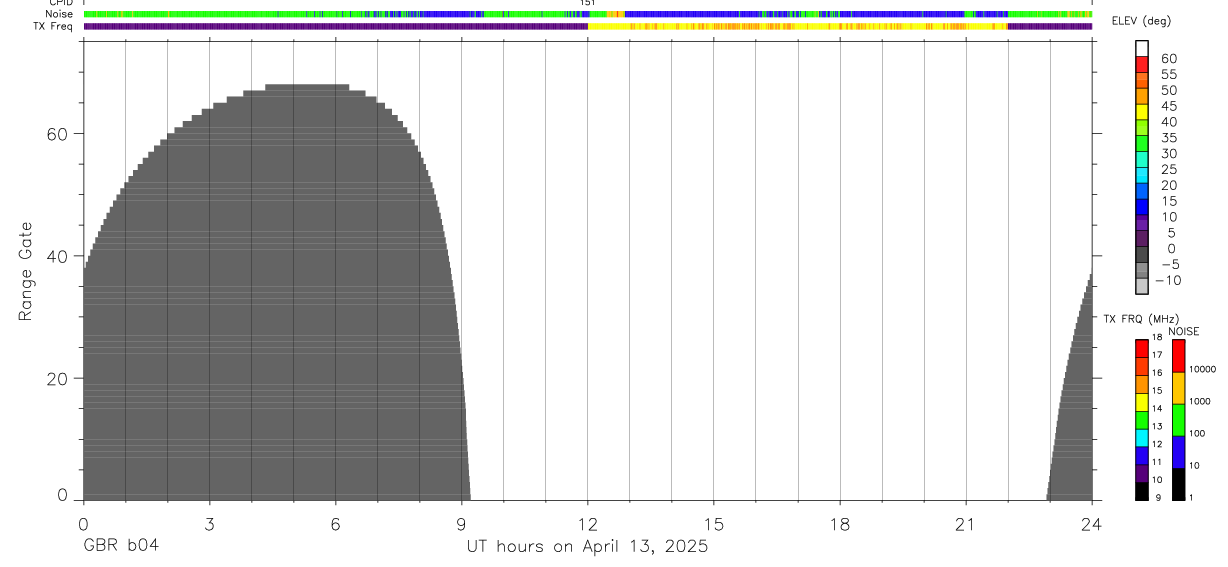Select the 35 label in ELEV legend

tap(1168, 138)
